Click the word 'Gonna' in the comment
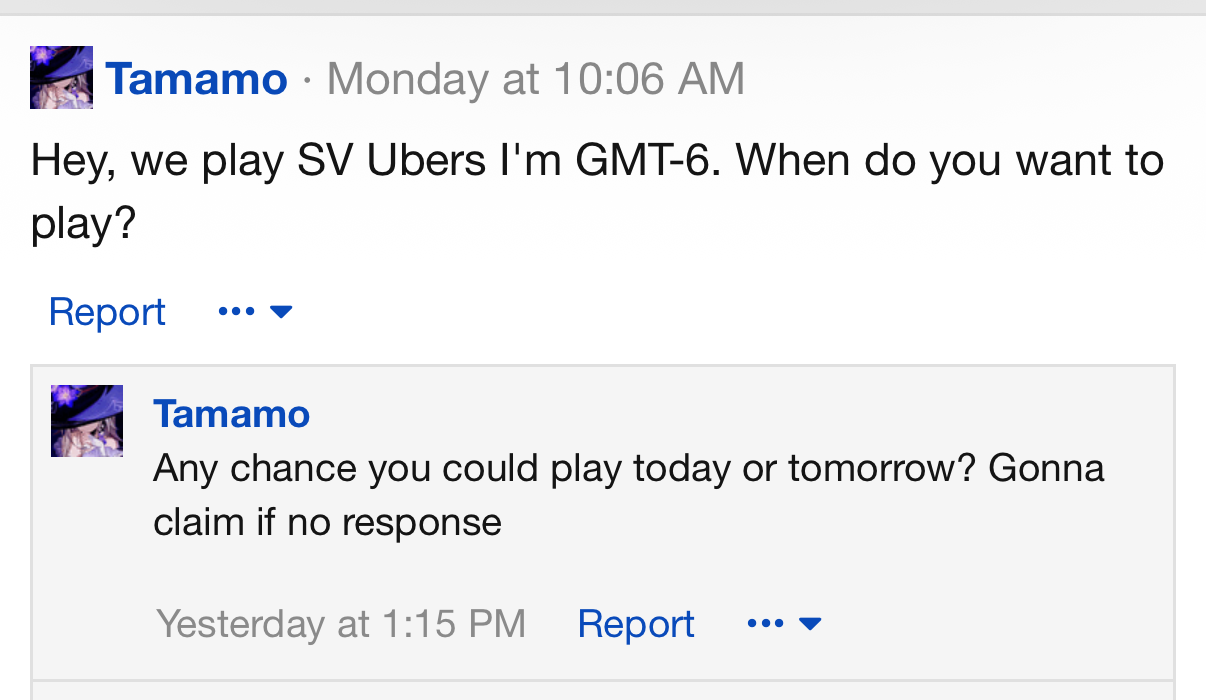Viewport: 1206px width, 700px height. [x=1046, y=468]
